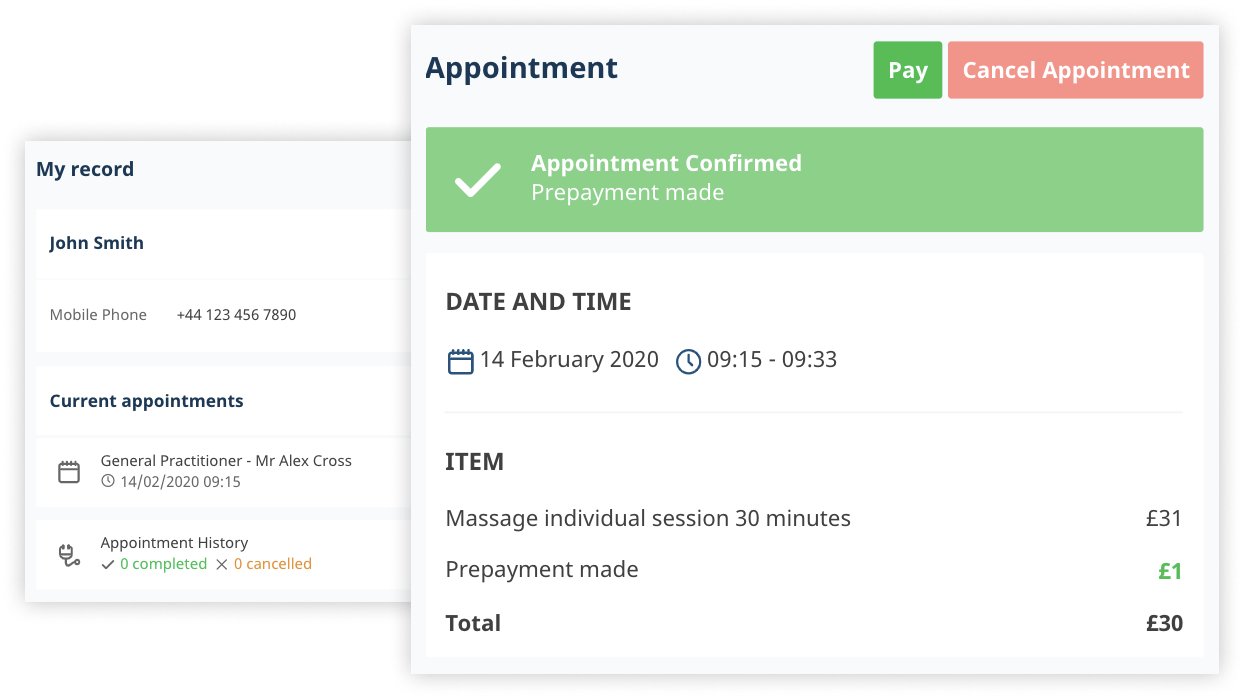This screenshot has height=699, width=1244.
Task: Click the clock icon beside 09:15 - 09:33
Action: tap(688, 361)
